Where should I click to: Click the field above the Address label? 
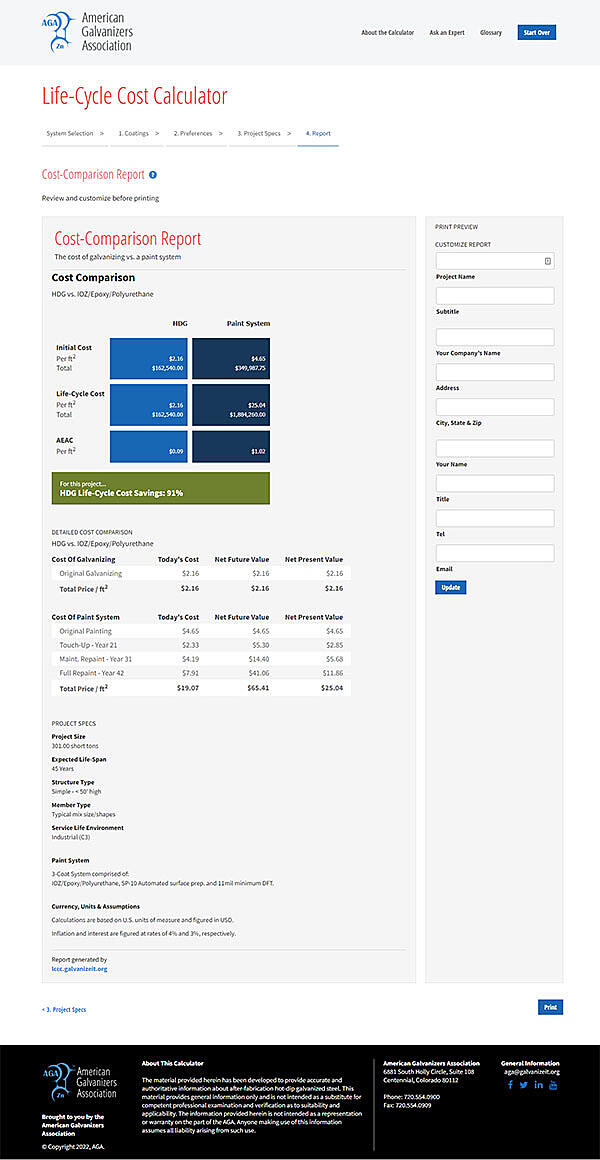(495, 372)
